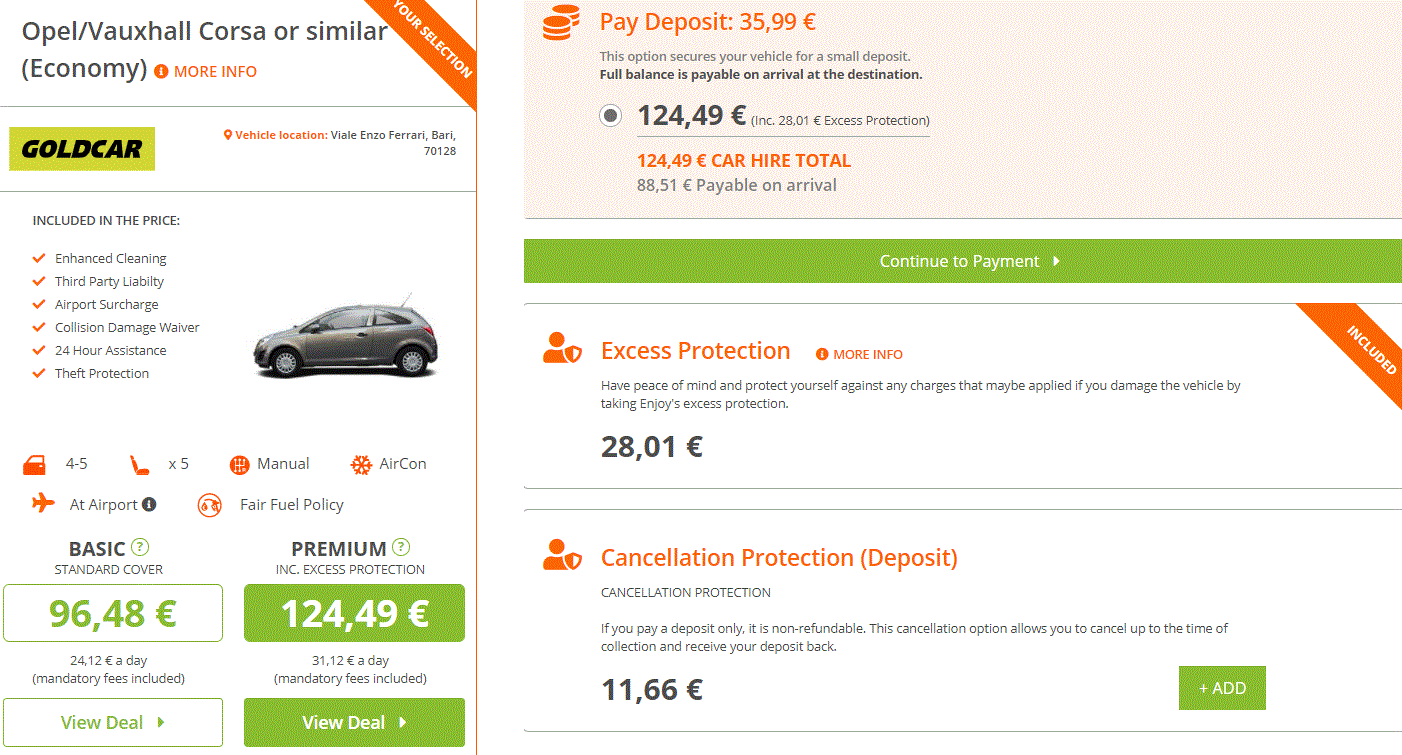Add Cancellation Protection with the + ADD button

[1222, 688]
